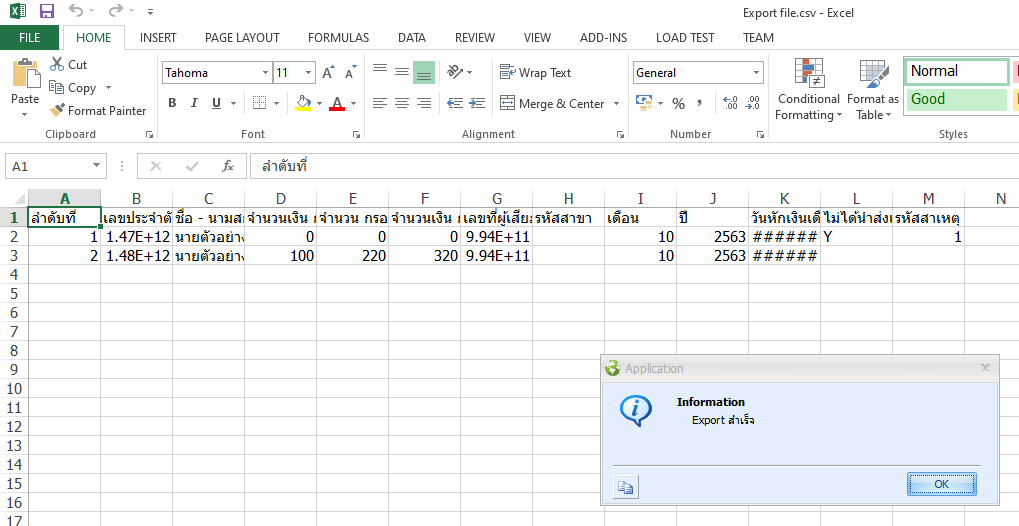Image resolution: width=1019 pixels, height=526 pixels.
Task: Click copy icon in Application dialog
Action: [x=626, y=486]
